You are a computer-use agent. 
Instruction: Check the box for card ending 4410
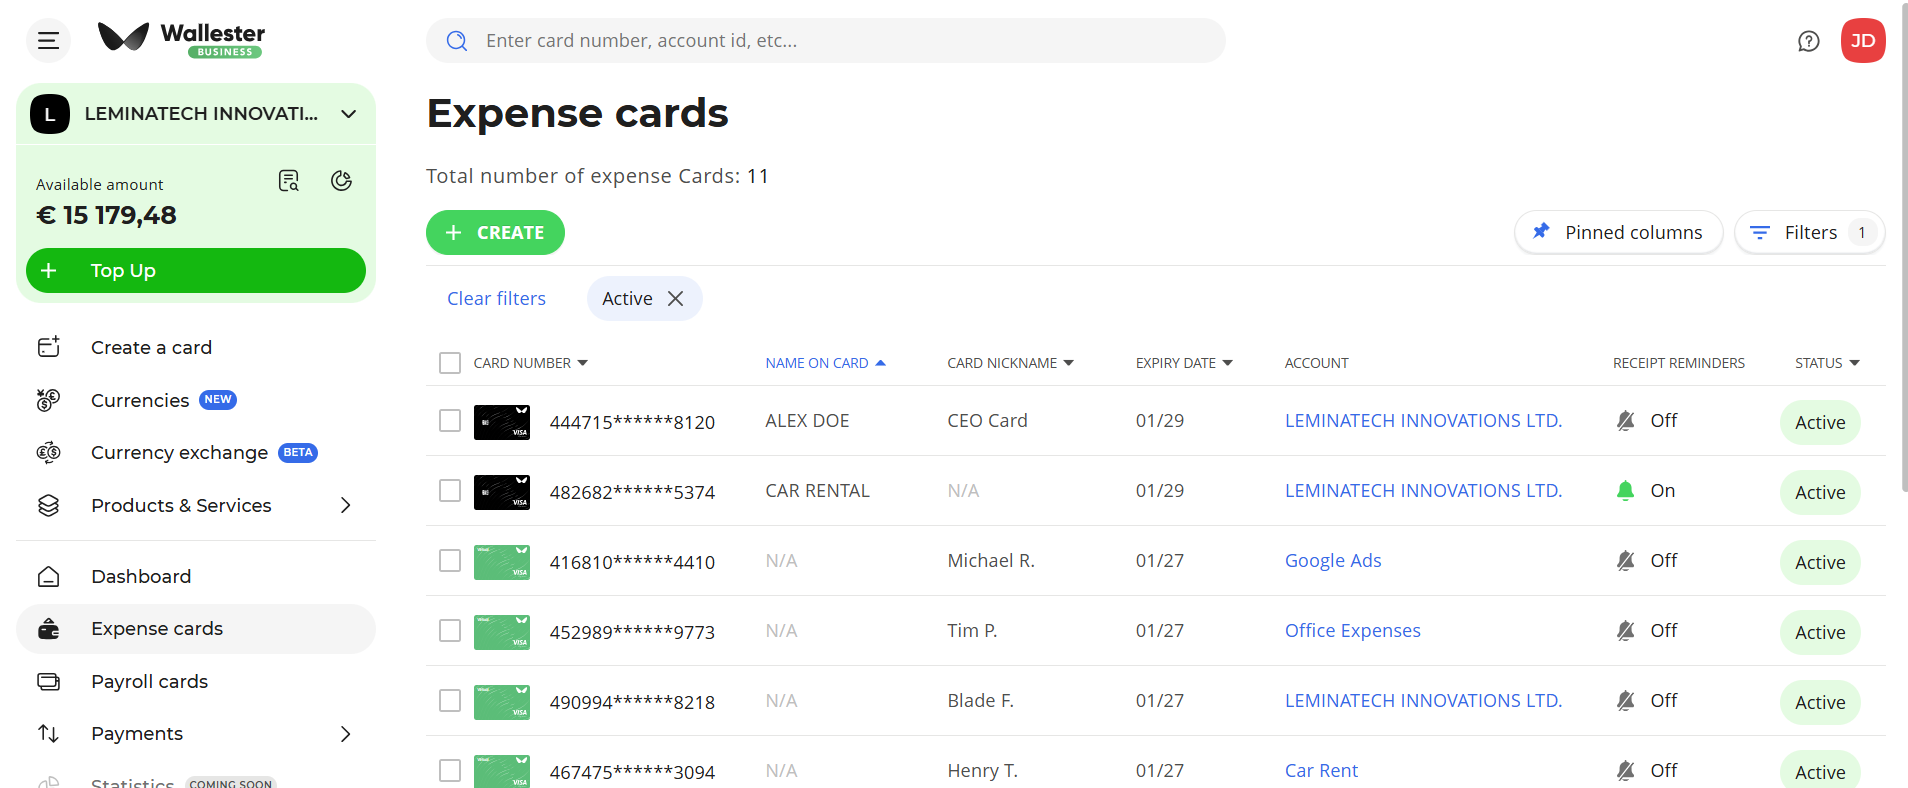tap(450, 561)
